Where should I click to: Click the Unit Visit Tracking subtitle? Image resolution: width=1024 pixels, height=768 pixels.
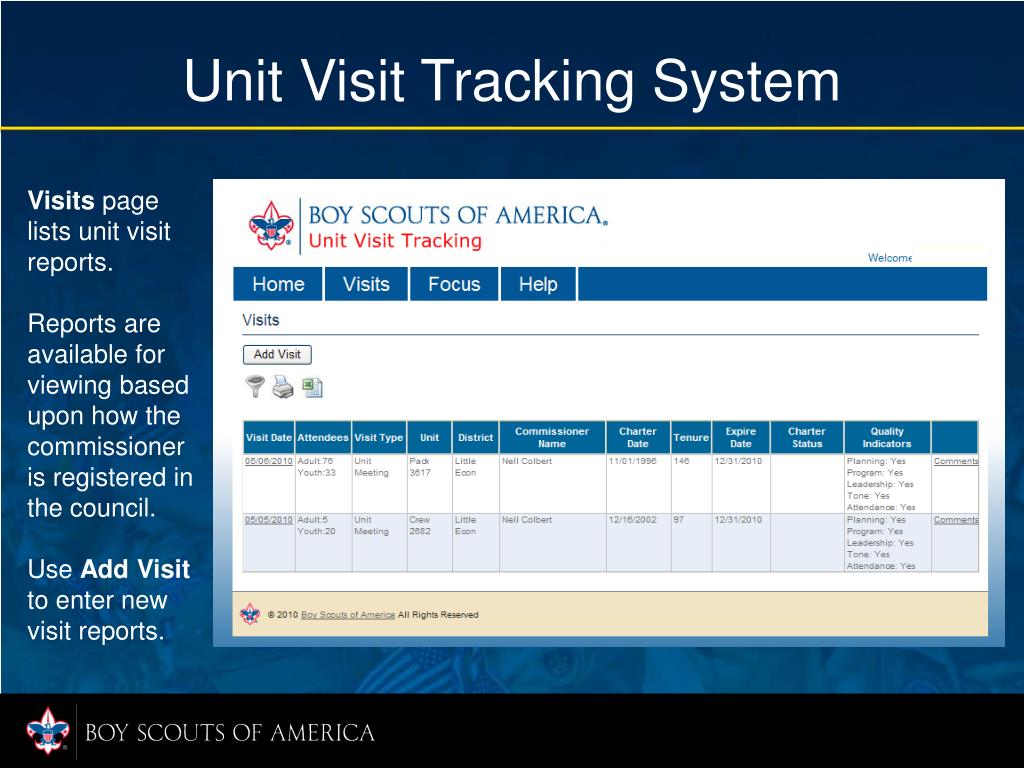click(x=395, y=241)
